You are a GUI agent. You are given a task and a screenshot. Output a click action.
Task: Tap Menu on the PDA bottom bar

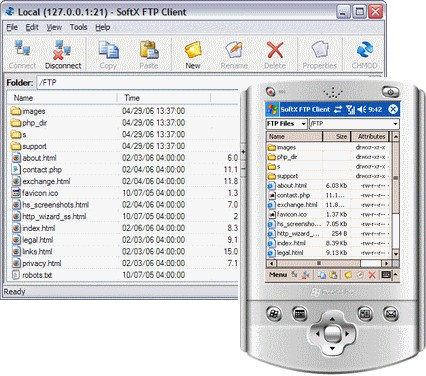278,275
